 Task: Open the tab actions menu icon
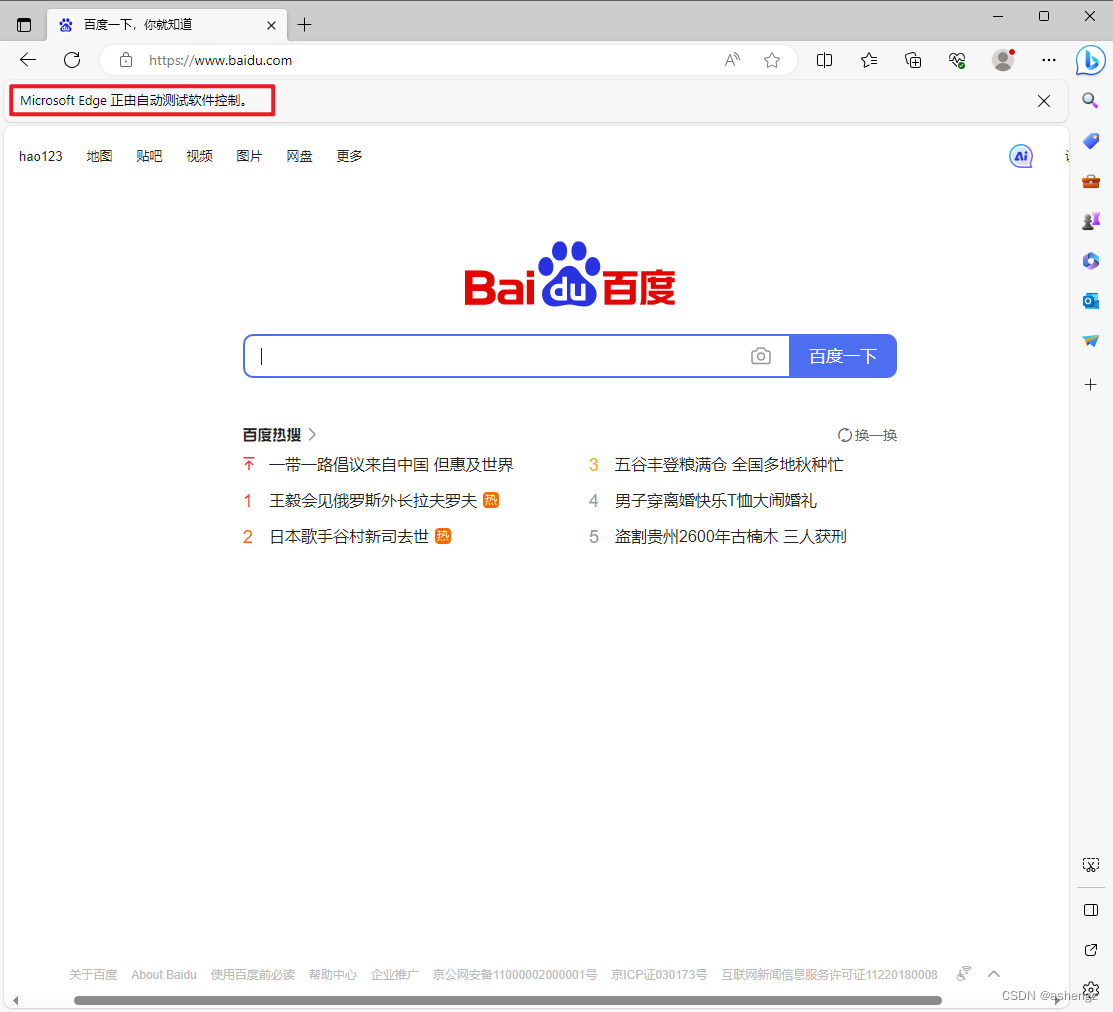24,25
